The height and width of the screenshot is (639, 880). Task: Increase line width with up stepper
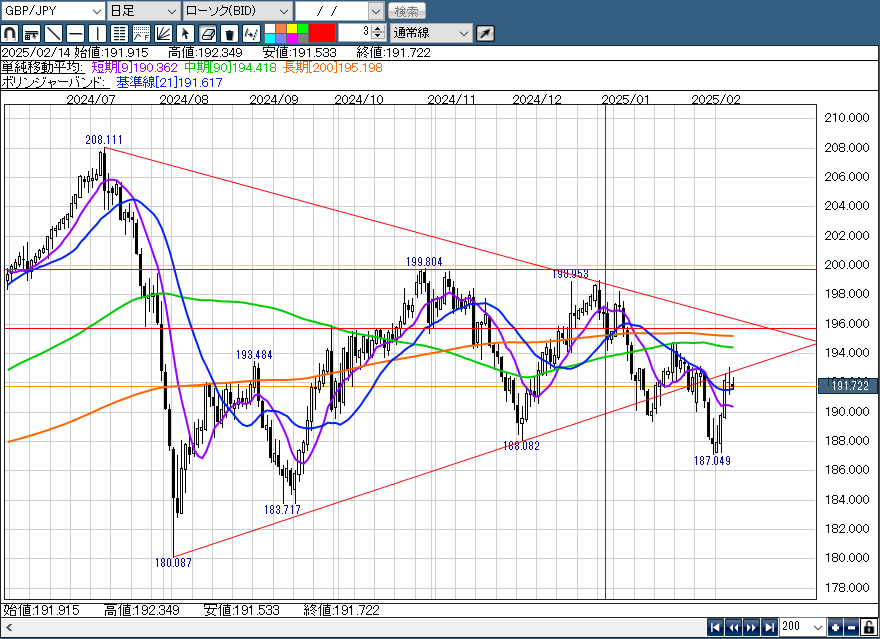378,29
